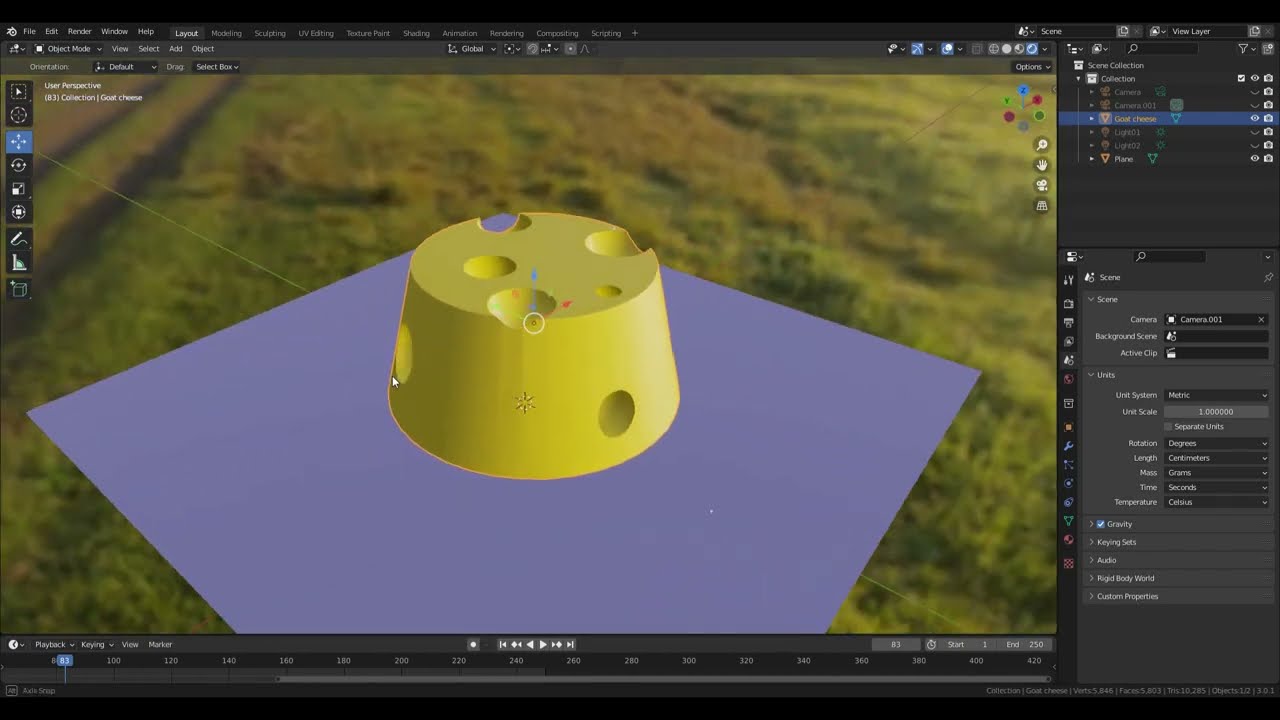Activate the Transform tool

(x=19, y=212)
